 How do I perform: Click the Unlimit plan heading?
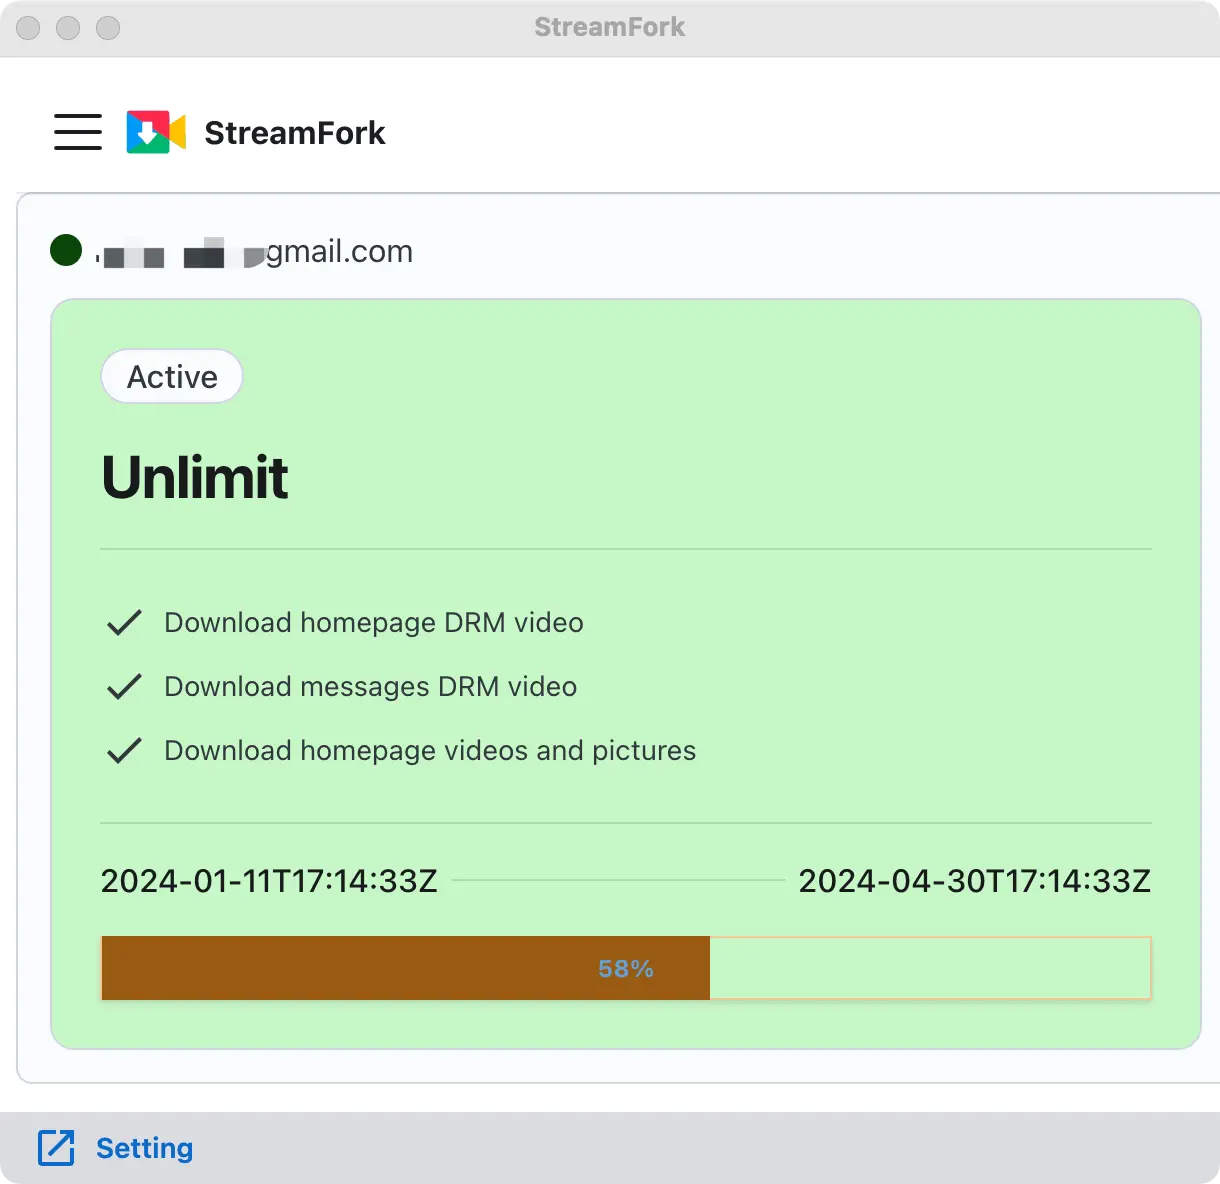click(195, 477)
